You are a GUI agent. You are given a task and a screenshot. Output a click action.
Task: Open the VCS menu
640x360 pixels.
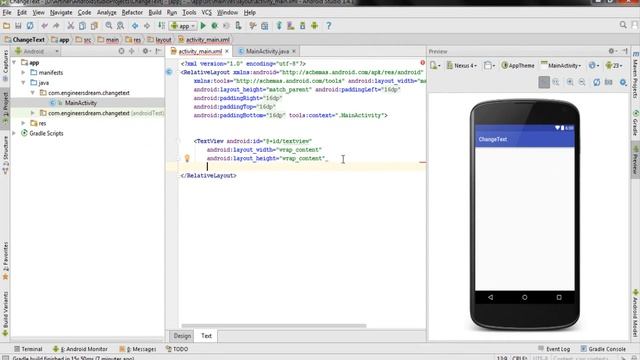tap(207, 13)
